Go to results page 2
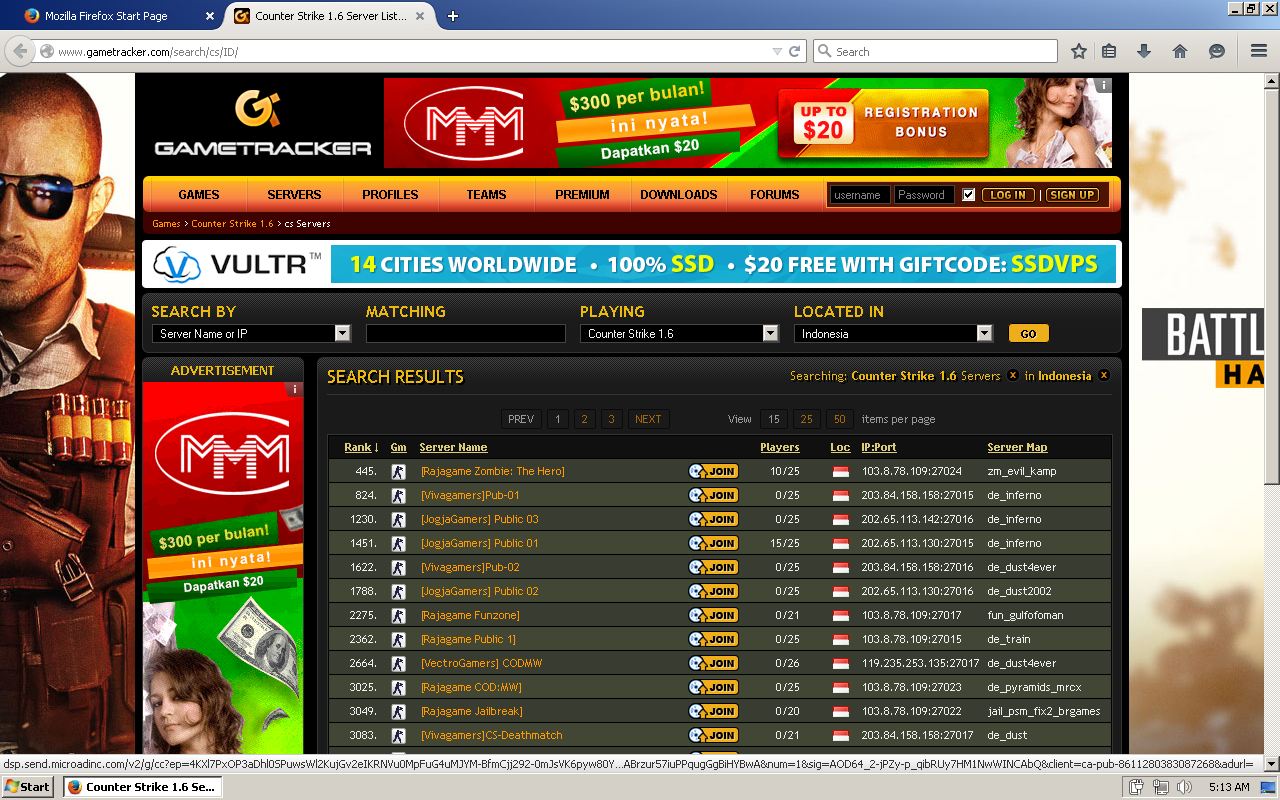 pos(585,419)
